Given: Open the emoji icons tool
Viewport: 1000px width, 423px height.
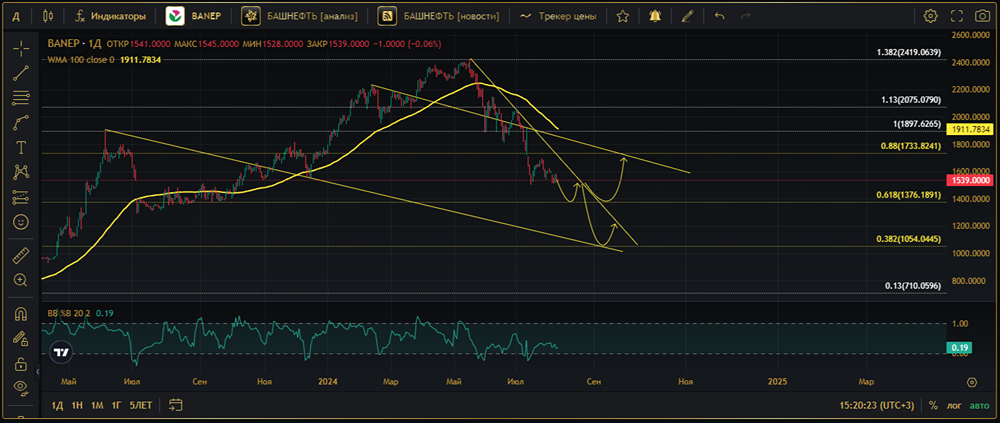Looking at the screenshot, I should 21,222.
